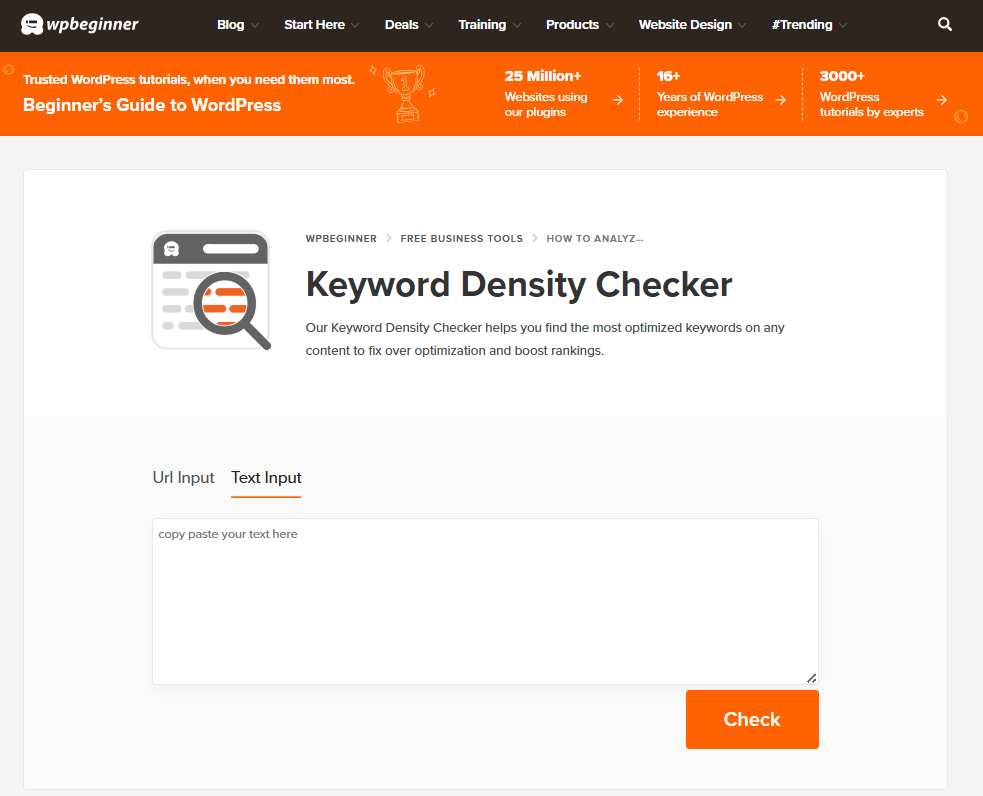Open the site search magnifier icon
The height and width of the screenshot is (796, 983).
[x=945, y=24]
